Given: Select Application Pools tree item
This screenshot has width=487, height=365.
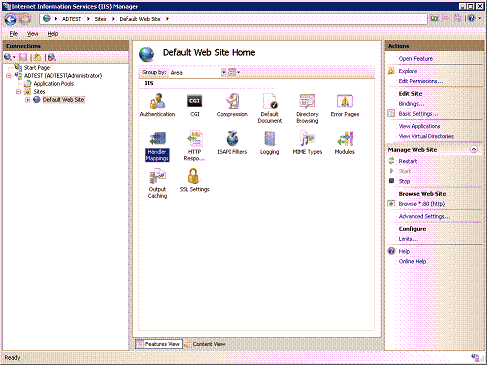Looking at the screenshot, I should click(54, 84).
